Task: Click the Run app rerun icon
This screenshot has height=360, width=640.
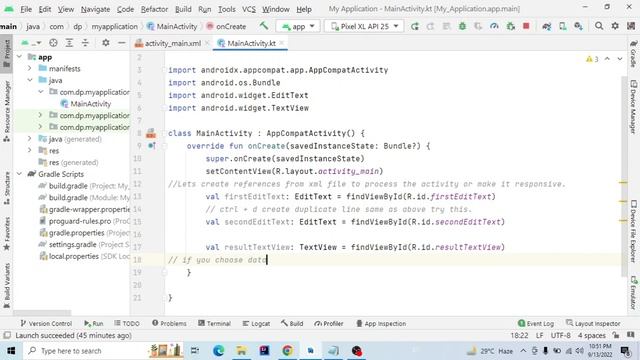Action: 415,27
